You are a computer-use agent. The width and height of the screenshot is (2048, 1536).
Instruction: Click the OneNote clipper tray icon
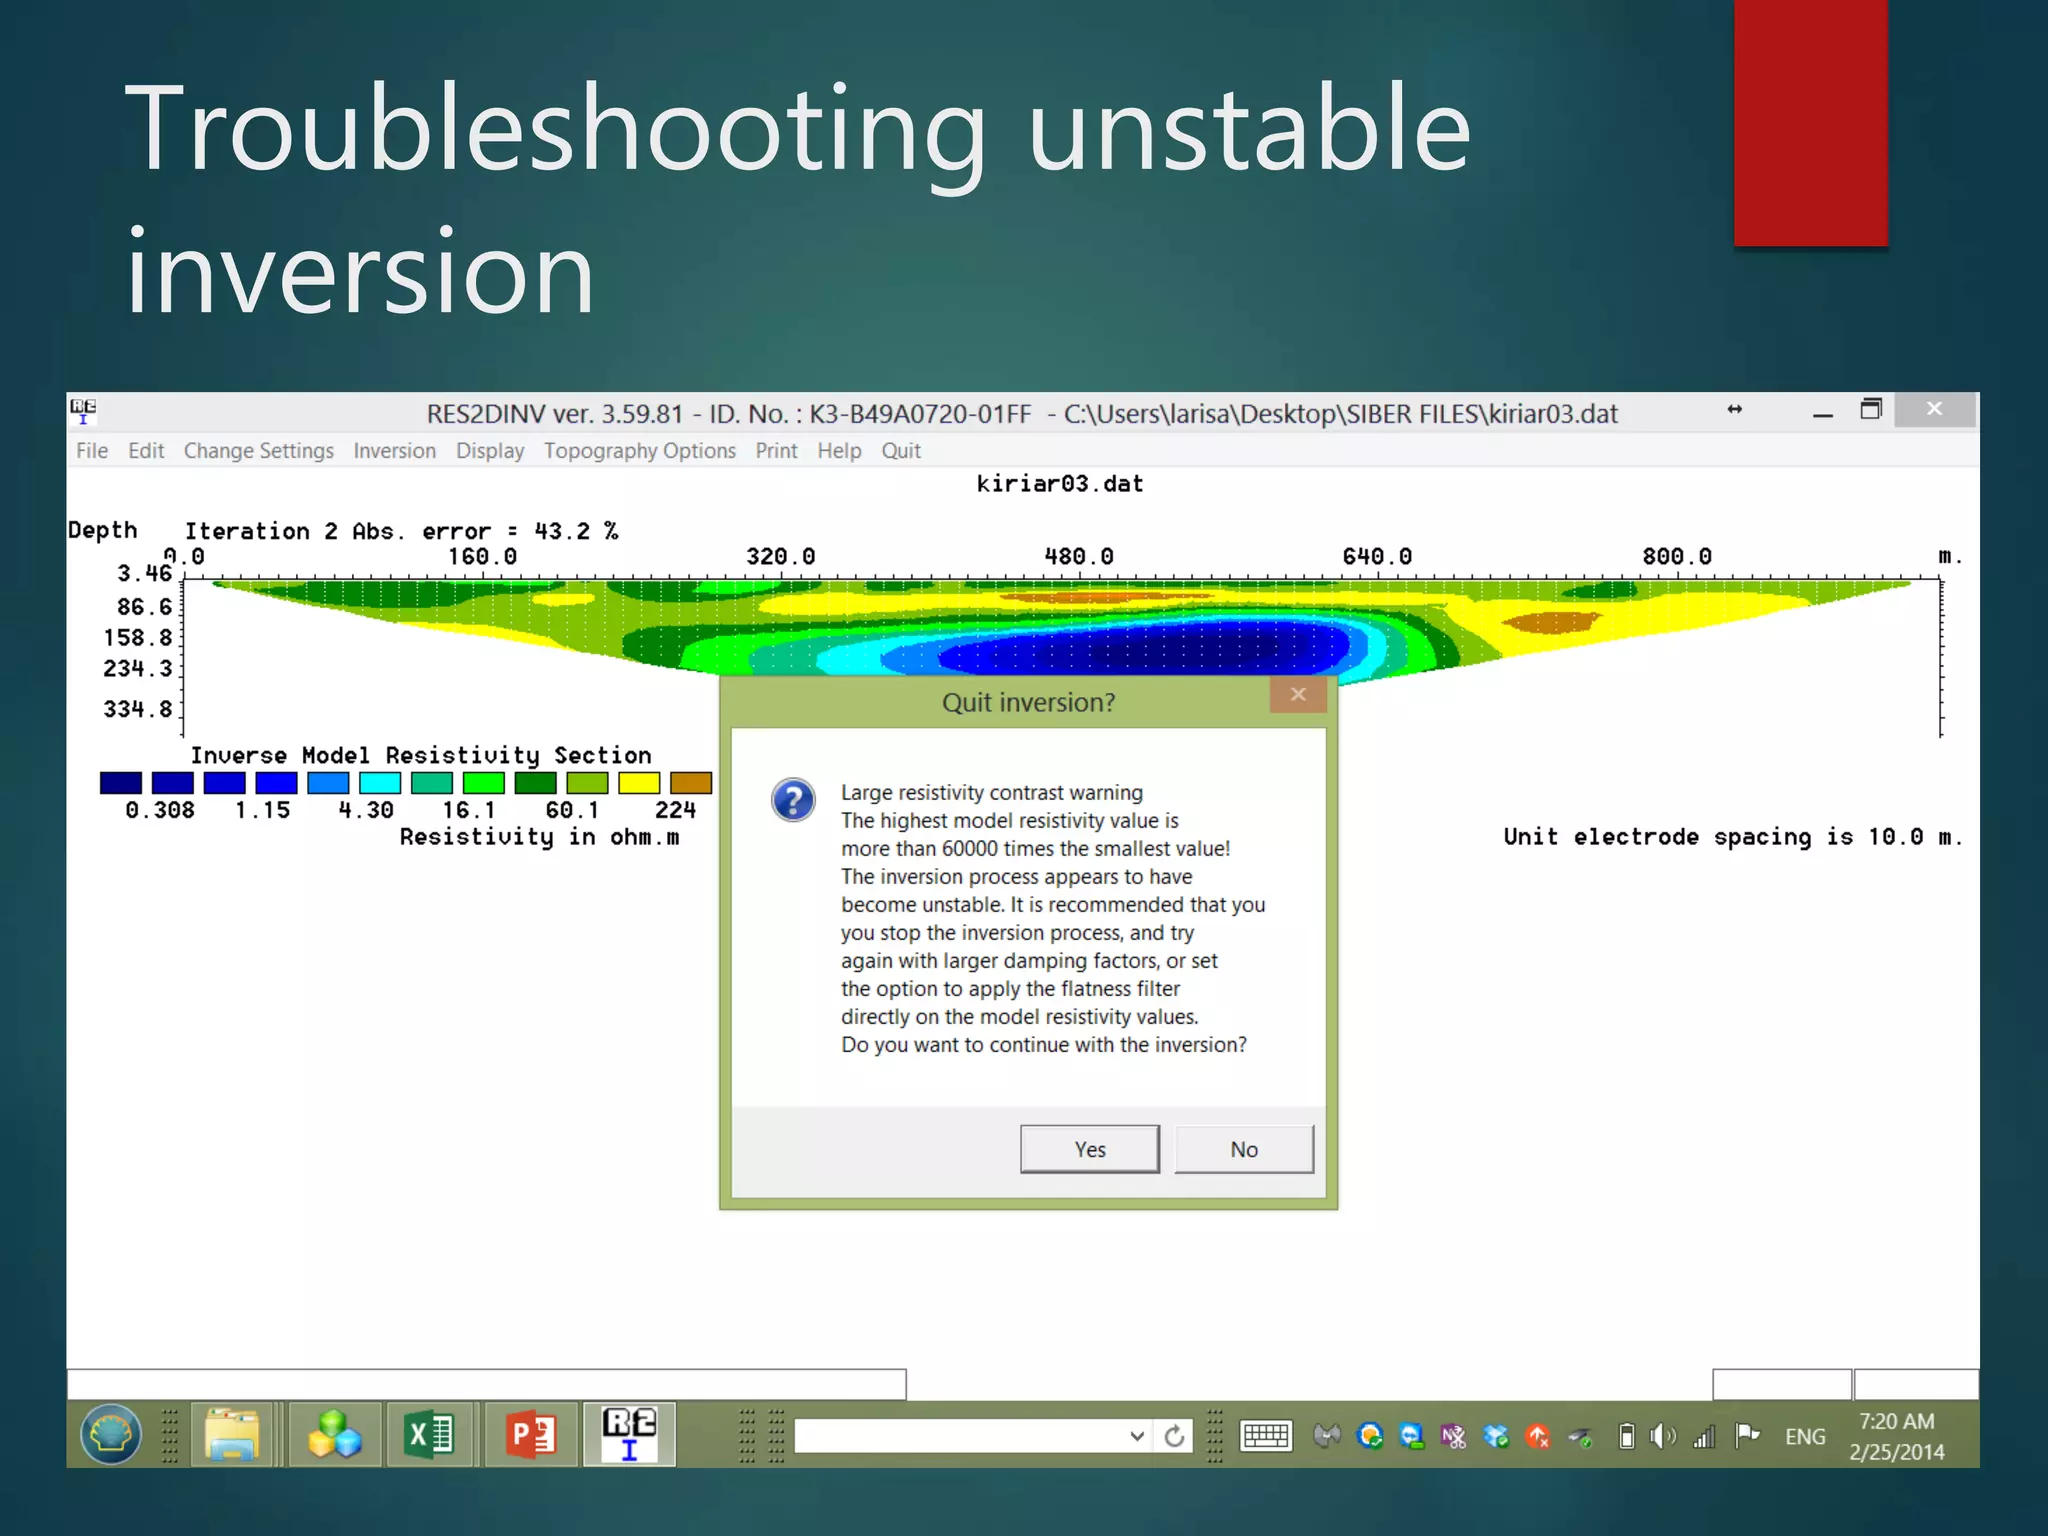click(1453, 1437)
